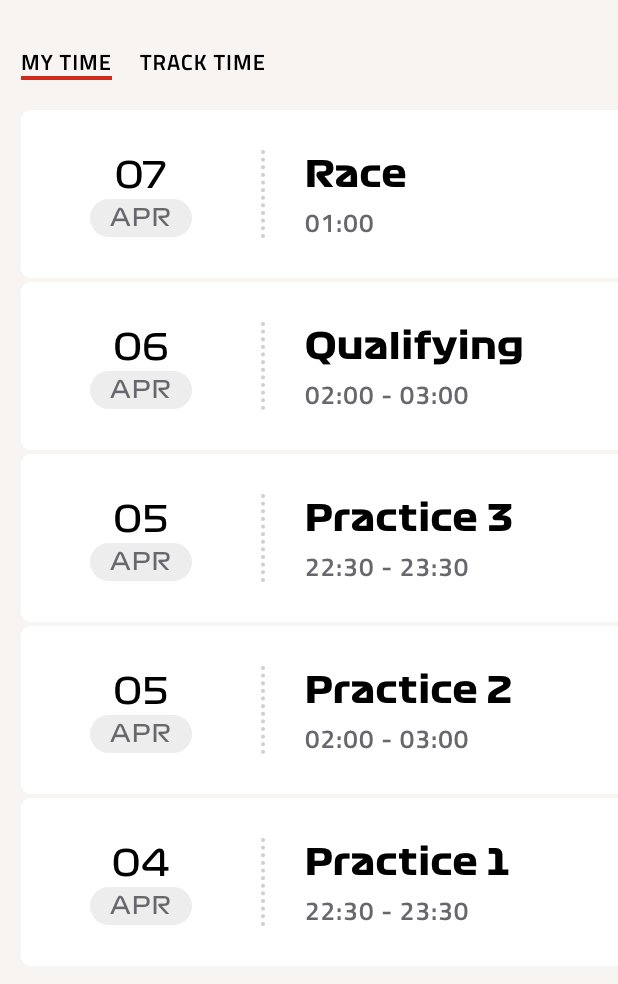
Task: Open the Practice 1 session card
Action: pyautogui.click(x=319, y=882)
